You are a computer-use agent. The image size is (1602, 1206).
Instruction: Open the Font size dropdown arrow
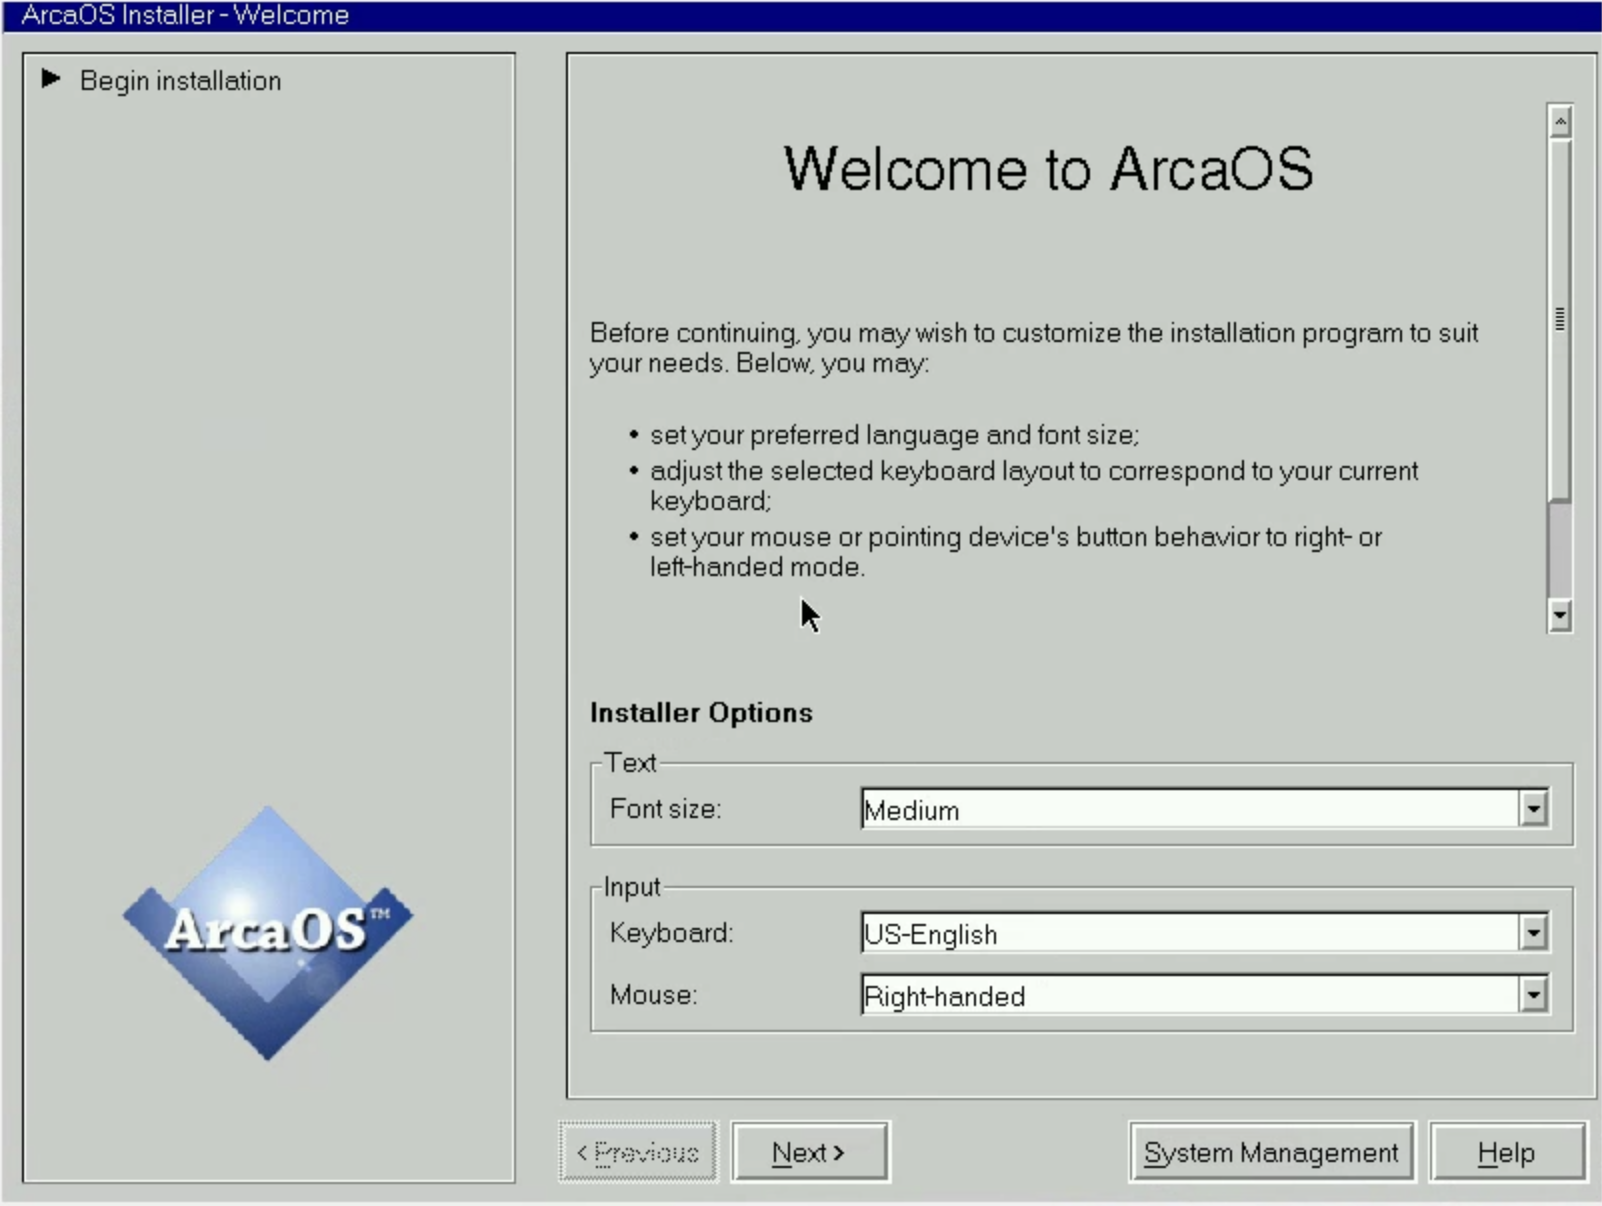tap(1533, 809)
